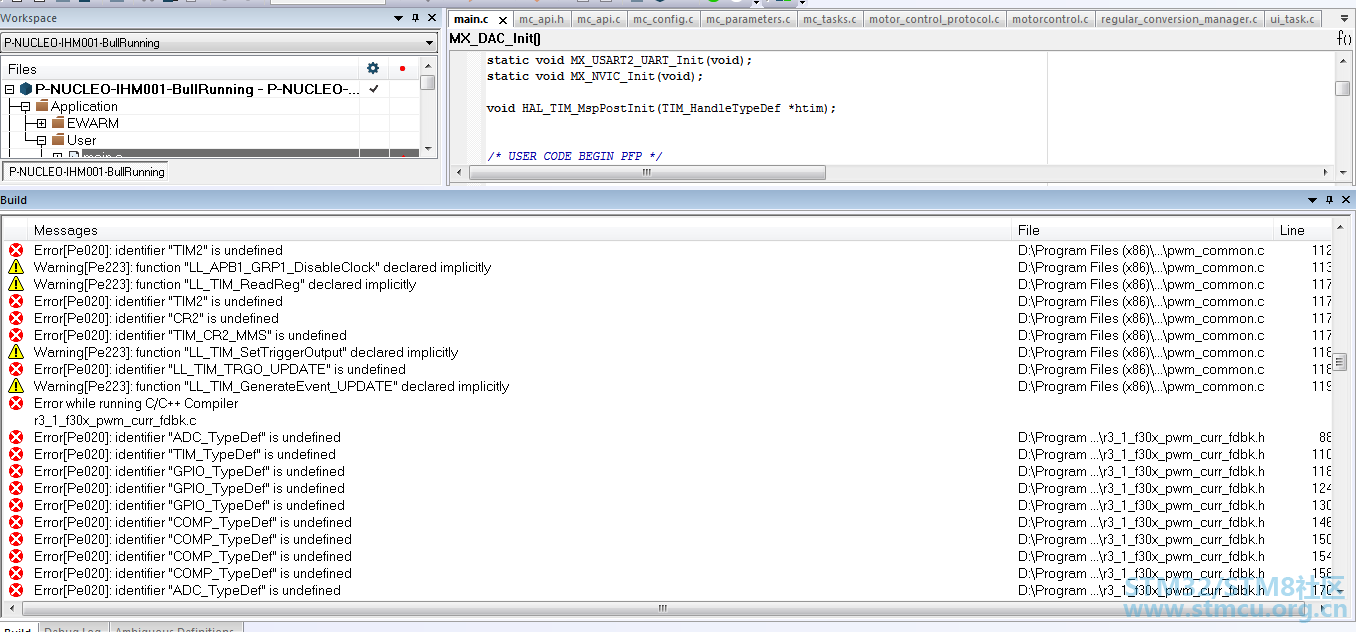Open the regular_conversion_manager.c tab
This screenshot has width=1356, height=632.
click(x=1179, y=19)
